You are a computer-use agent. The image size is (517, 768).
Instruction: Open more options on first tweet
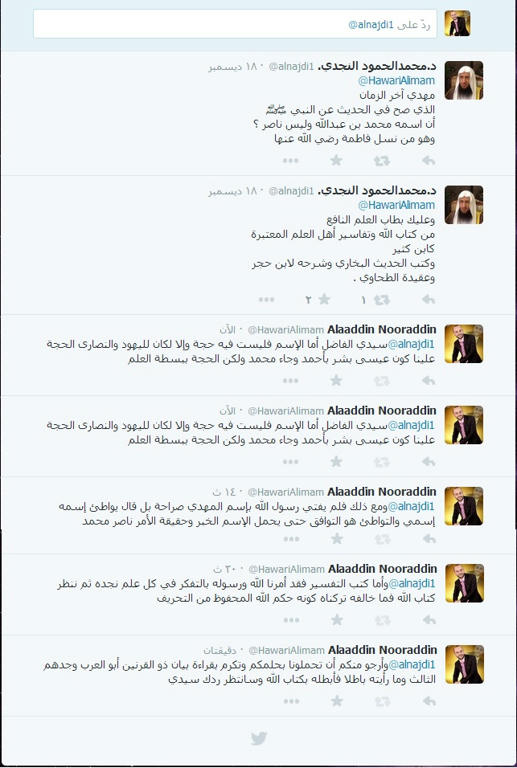291,161
